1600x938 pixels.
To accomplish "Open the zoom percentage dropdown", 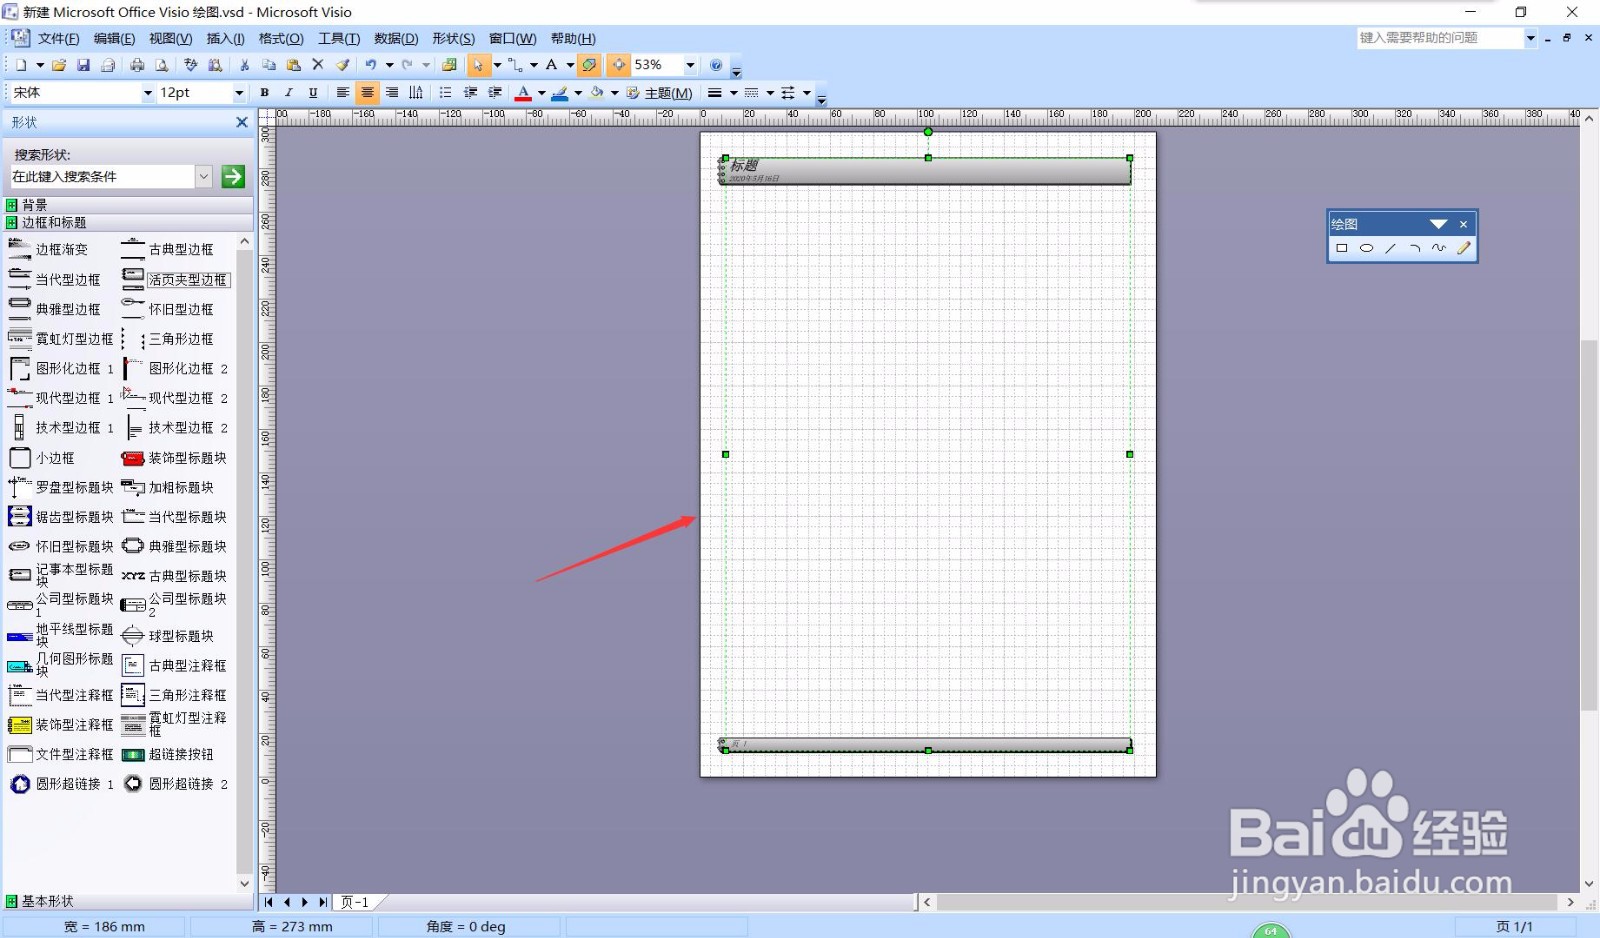I will (690, 65).
